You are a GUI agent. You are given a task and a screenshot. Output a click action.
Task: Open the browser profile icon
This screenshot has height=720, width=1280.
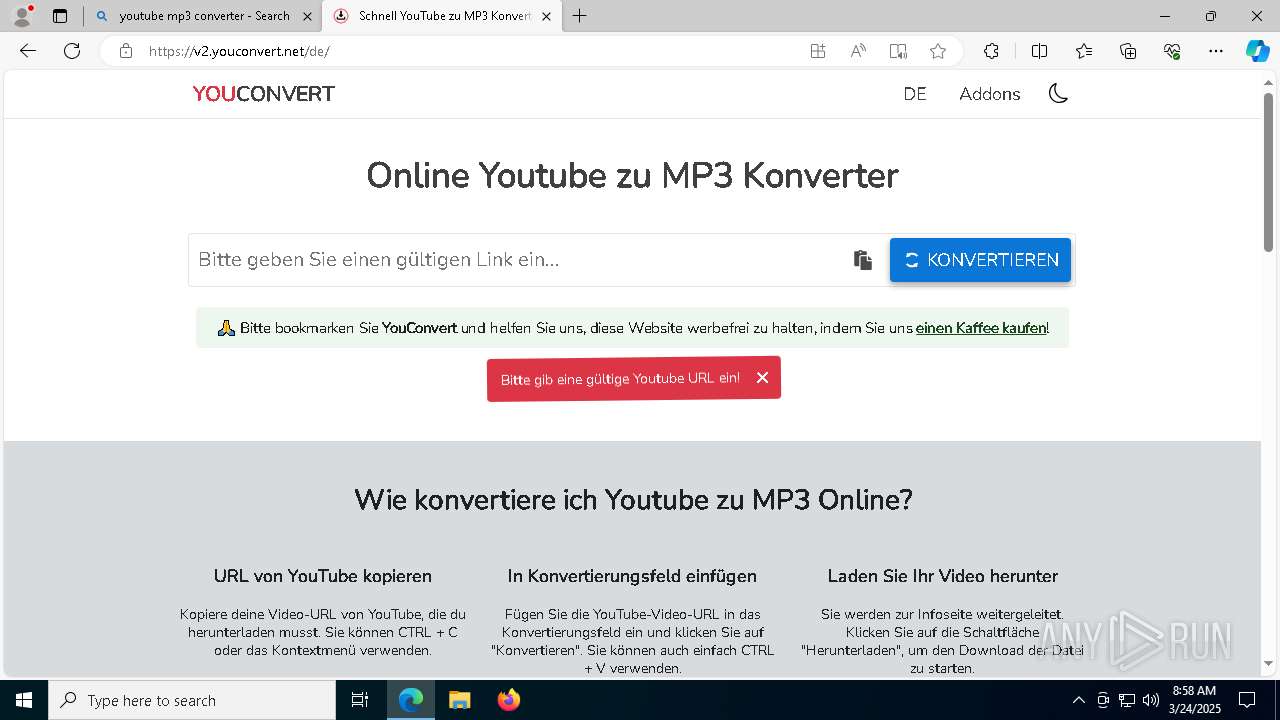point(22,16)
